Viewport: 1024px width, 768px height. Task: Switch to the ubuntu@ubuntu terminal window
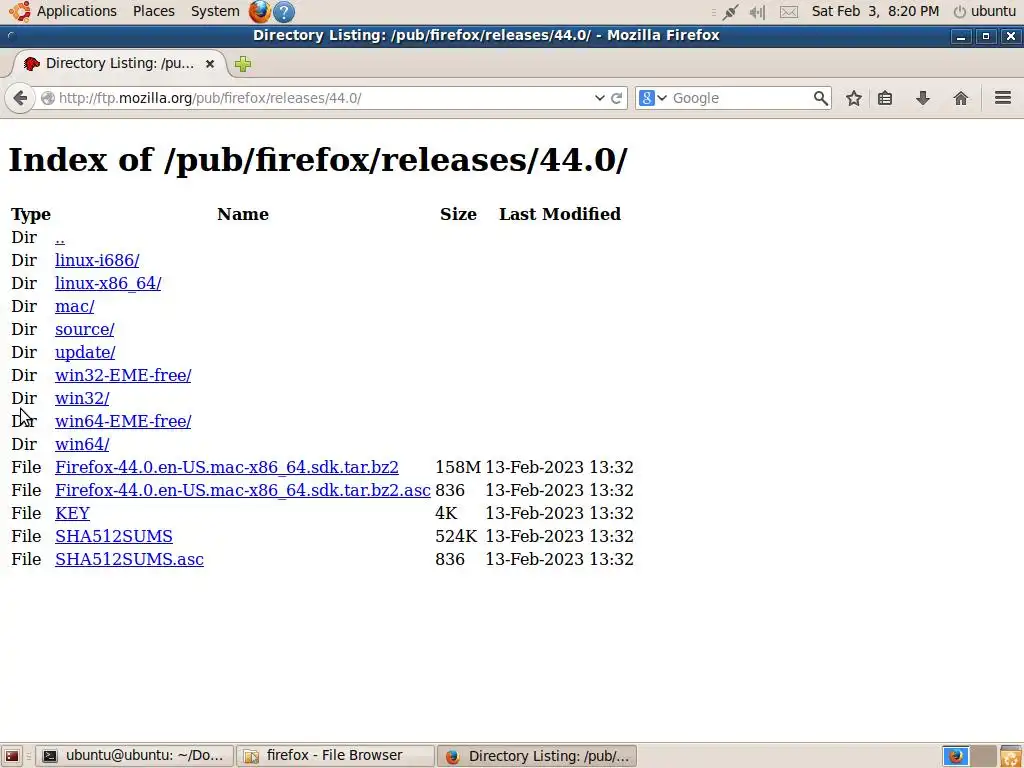[x=135, y=756]
